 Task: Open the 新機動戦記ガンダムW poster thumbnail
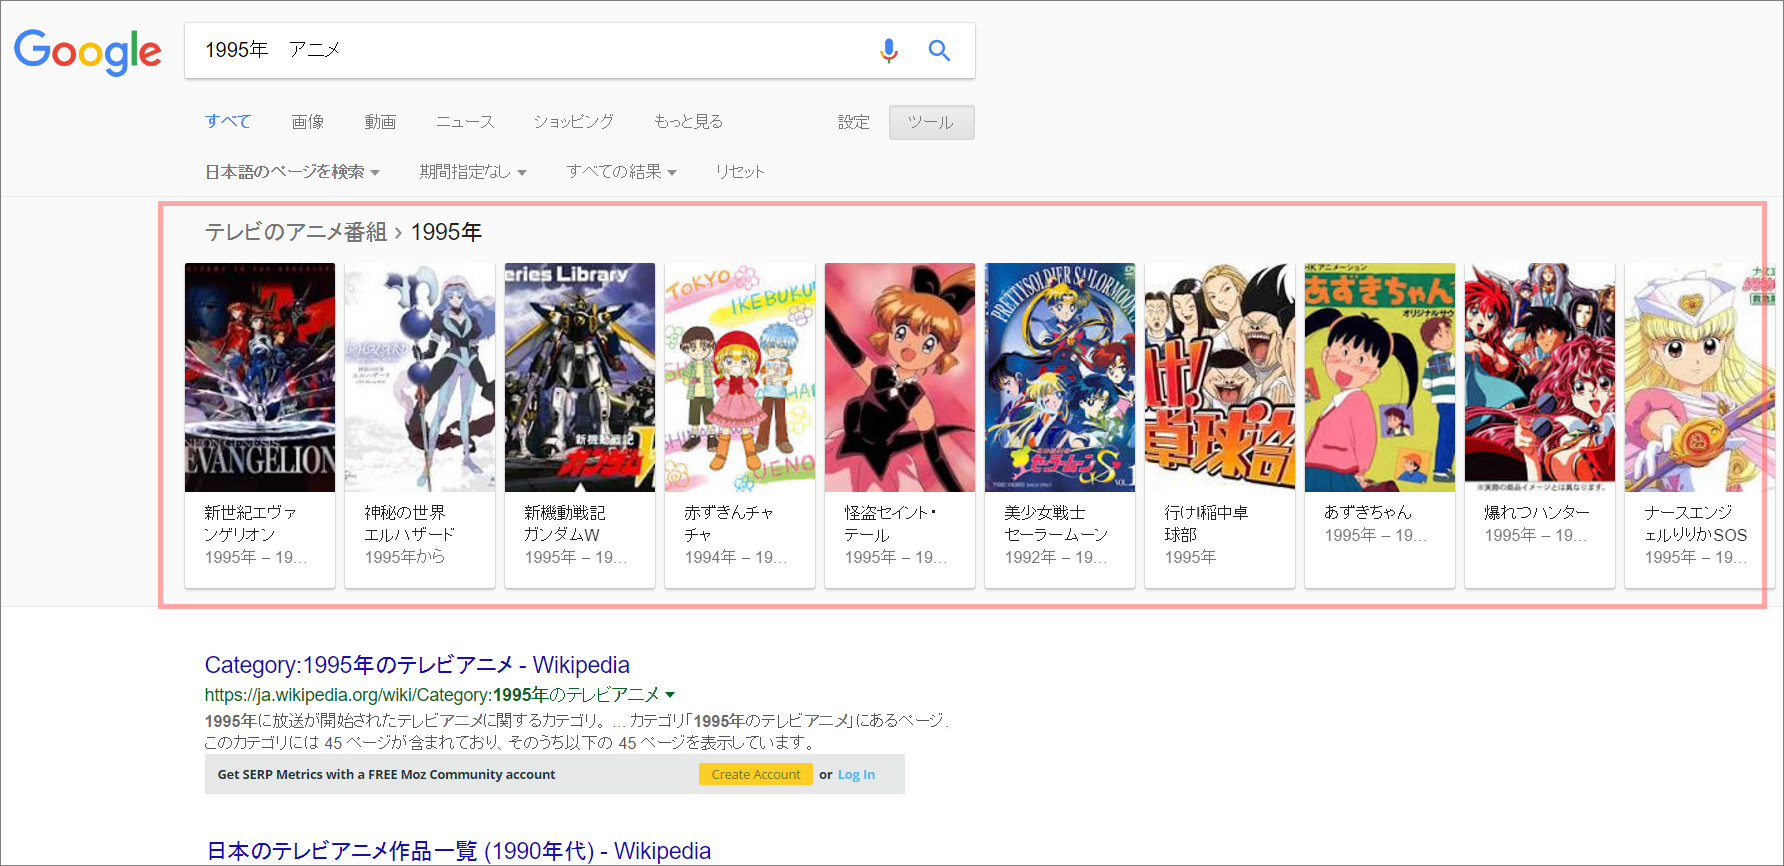[580, 377]
